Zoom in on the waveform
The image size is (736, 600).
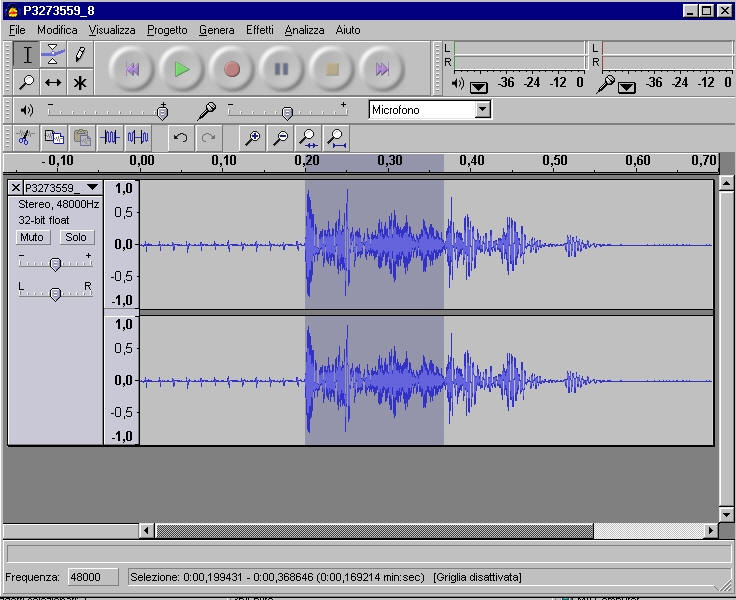253,138
